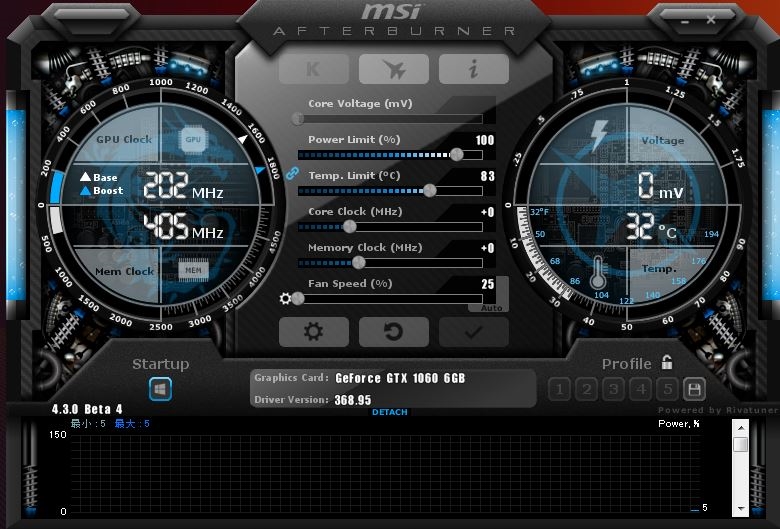780x529 pixels.
Task: Open settings with the gear button
Action: (x=314, y=331)
